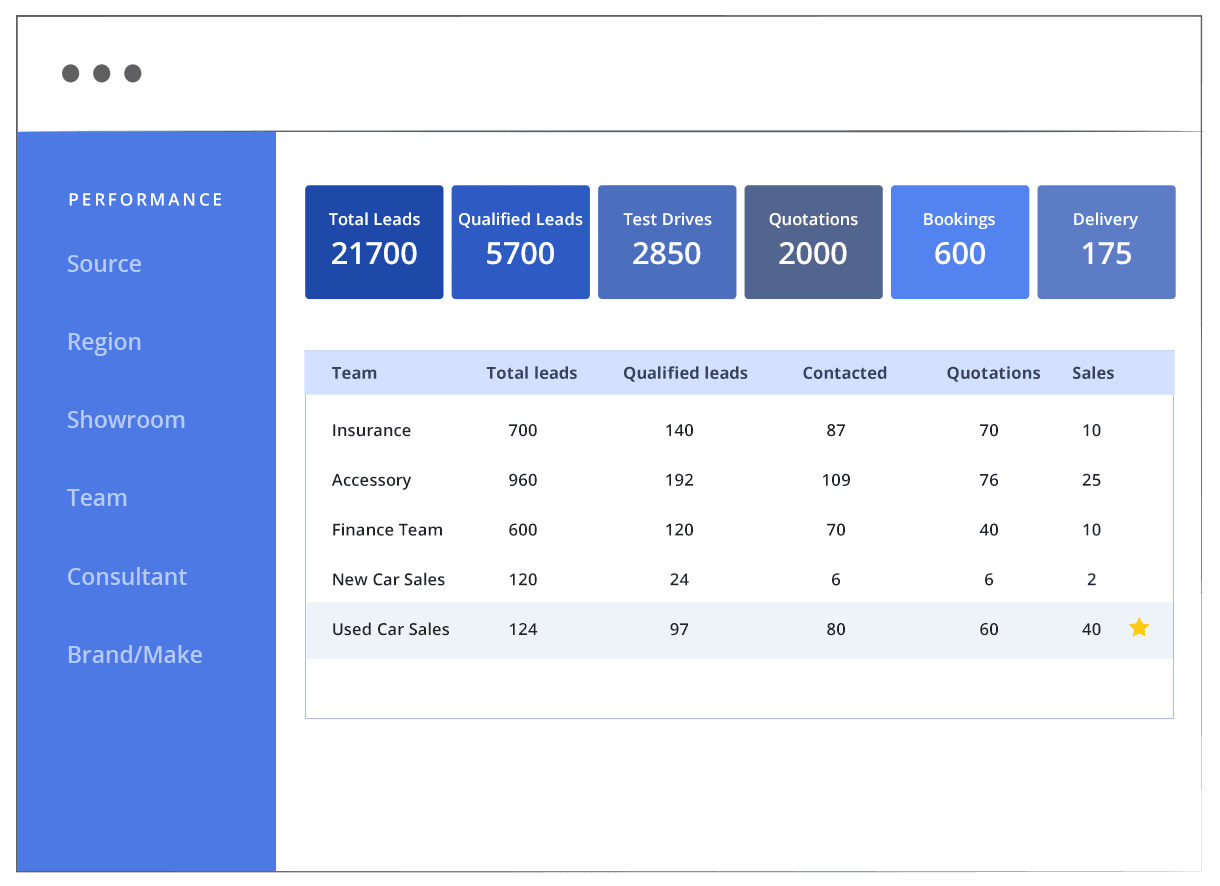
Task: Click Accessory total leads value 960
Action: click(x=523, y=480)
